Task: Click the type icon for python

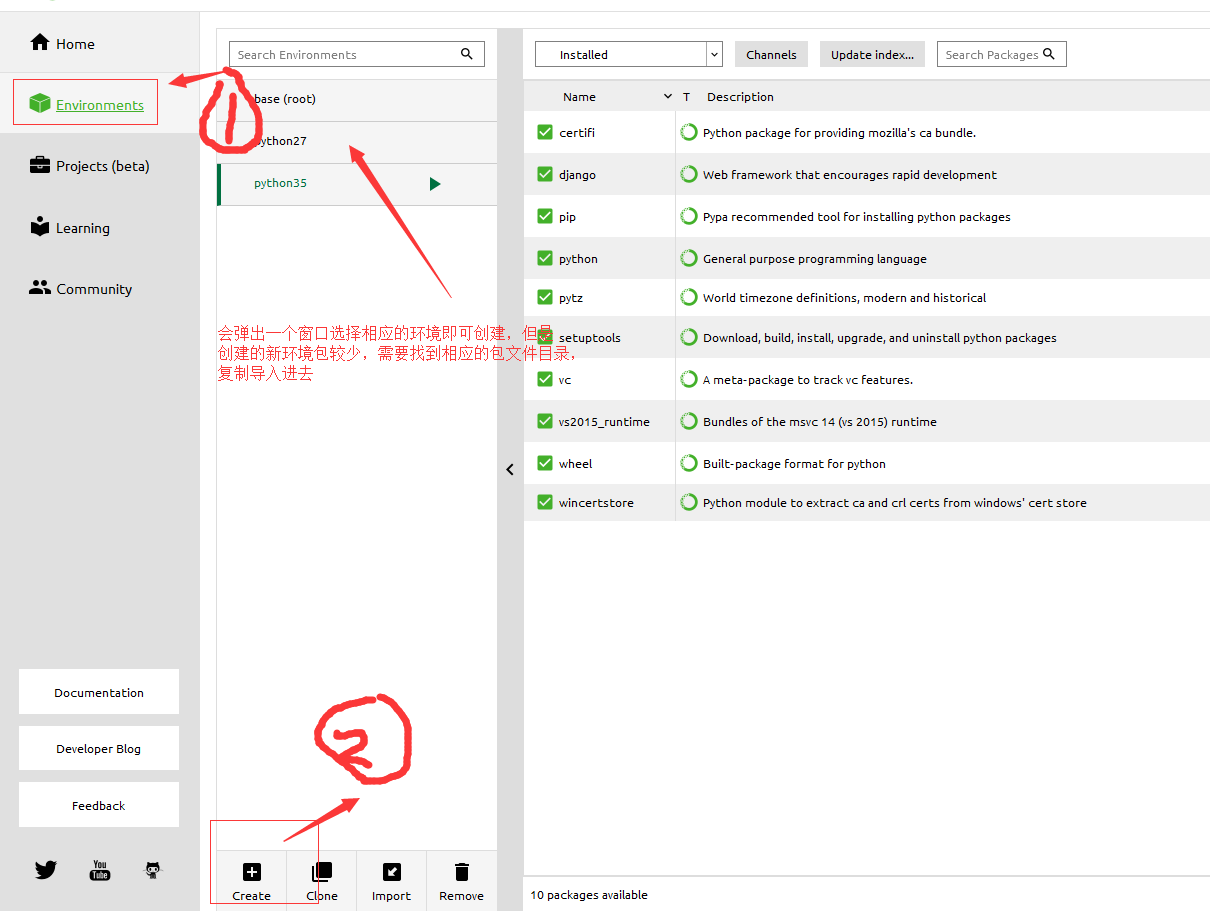Action: coord(689,258)
